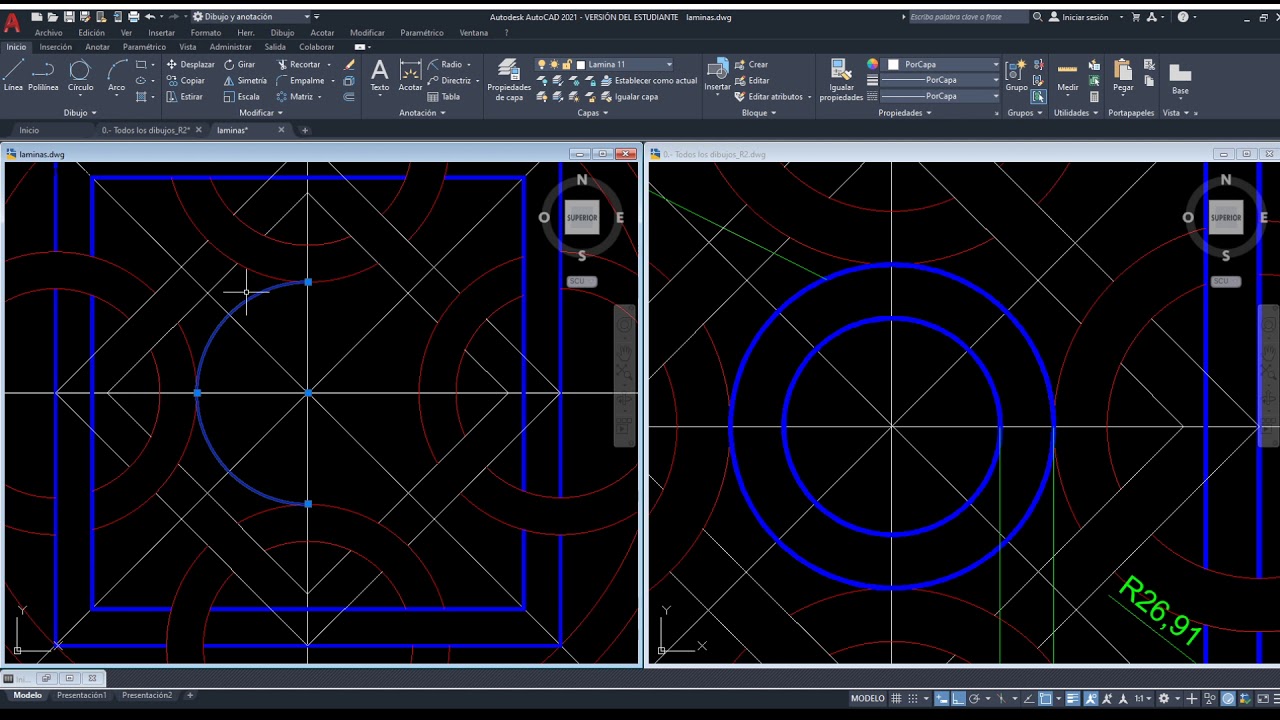This screenshot has height=720, width=1280.
Task: Switch to the Inserción ribbon tab
Action: pos(56,47)
